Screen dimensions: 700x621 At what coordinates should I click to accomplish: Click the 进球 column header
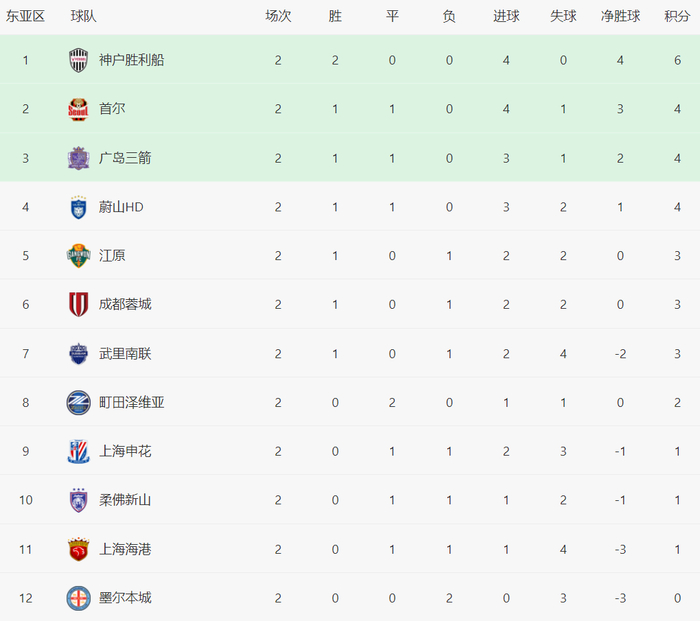(507, 17)
